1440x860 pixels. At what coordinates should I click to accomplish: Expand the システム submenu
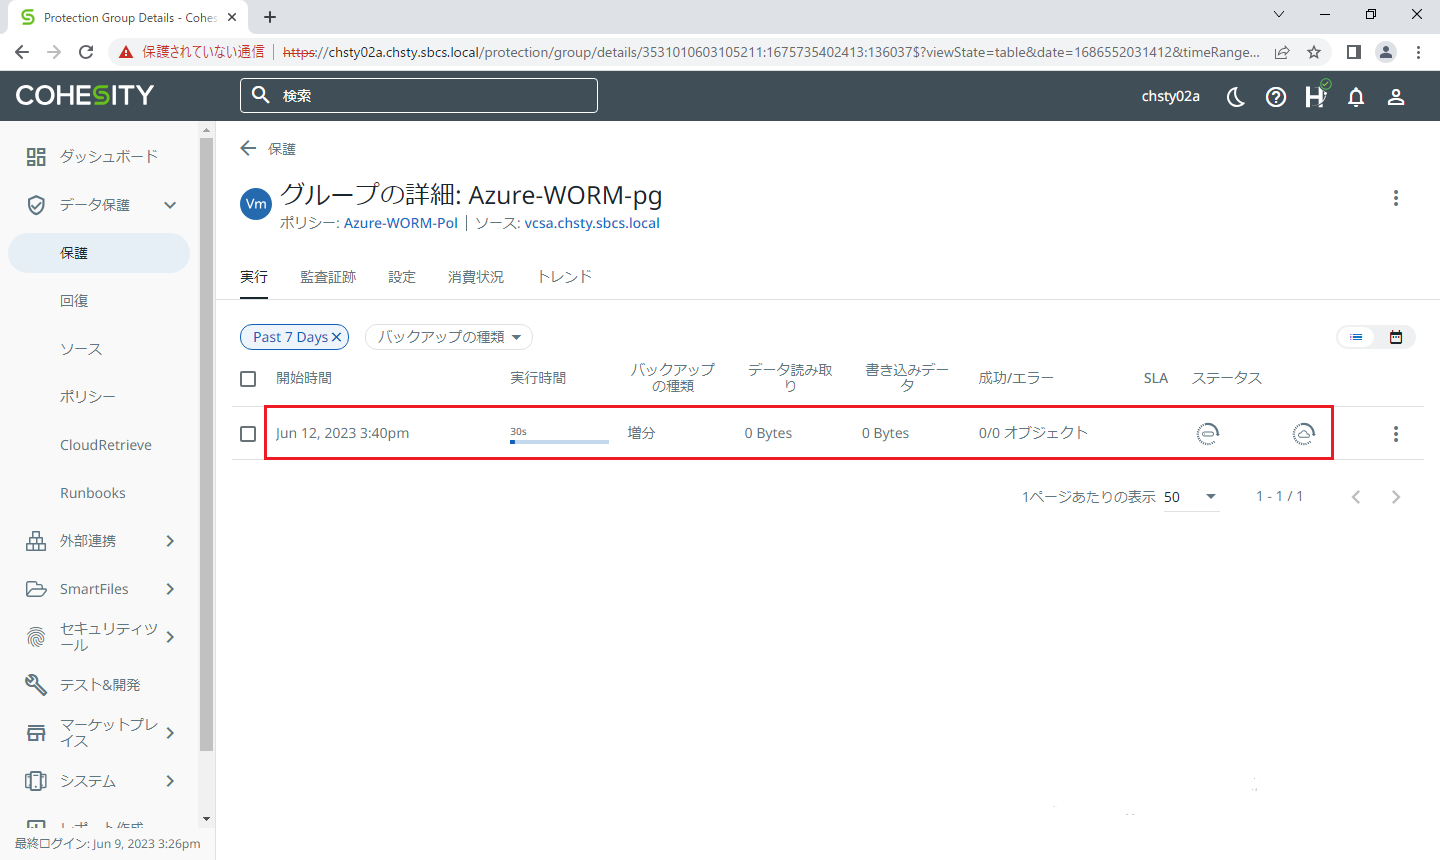click(x=170, y=781)
